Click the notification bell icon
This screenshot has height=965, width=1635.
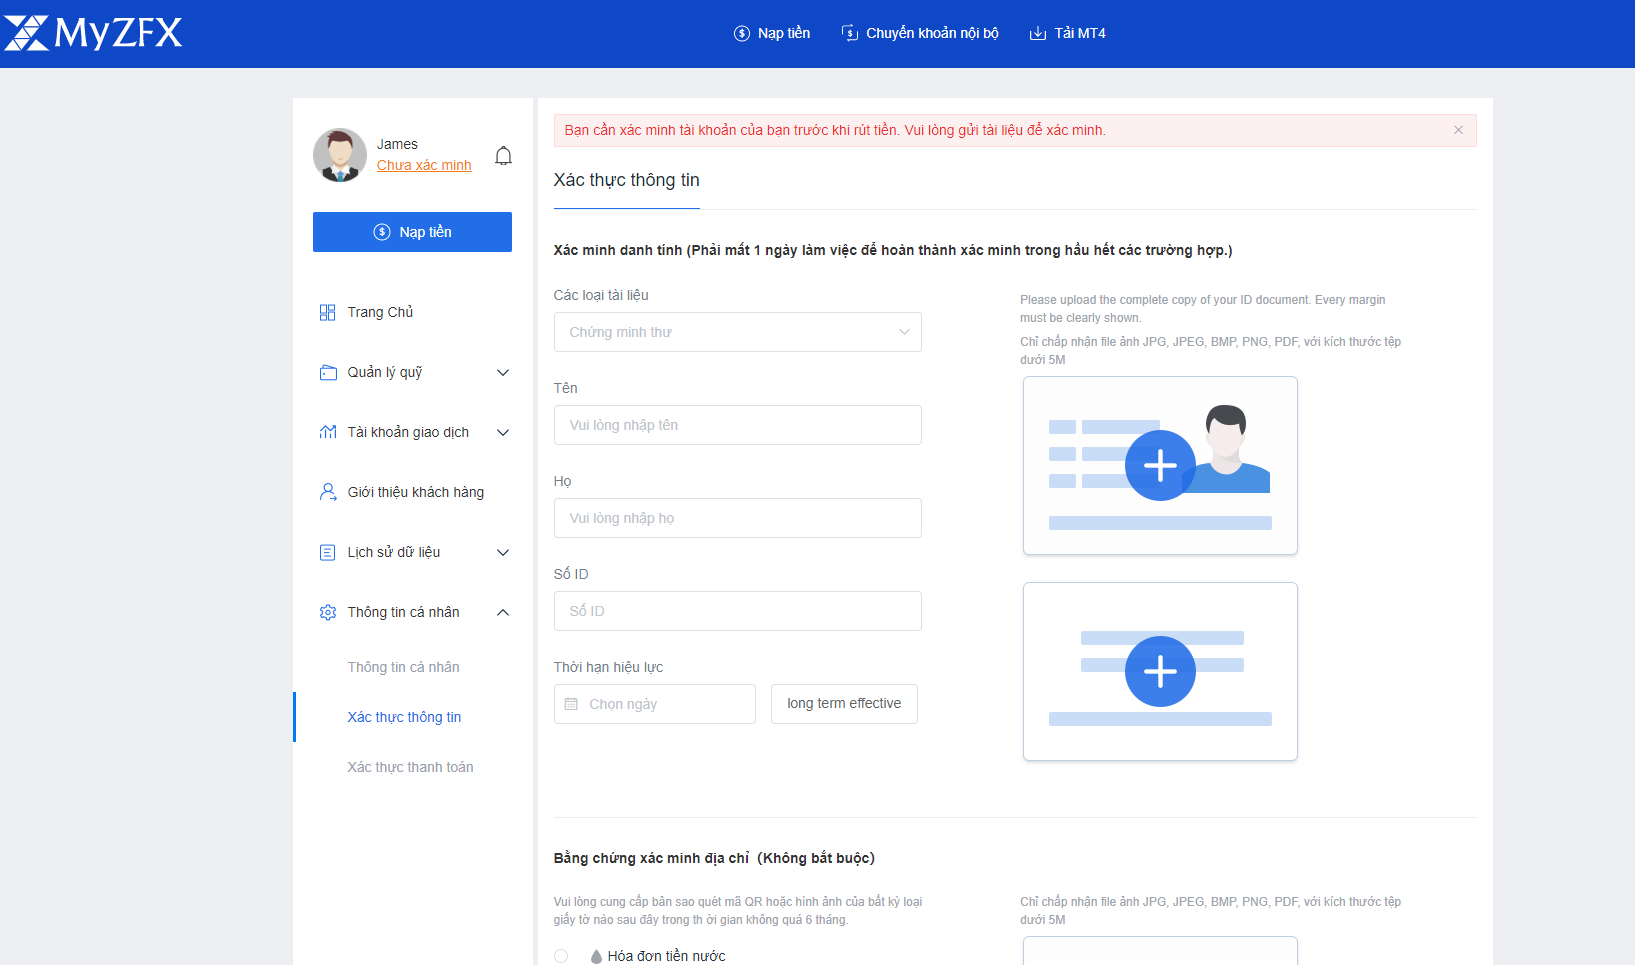tap(503, 156)
